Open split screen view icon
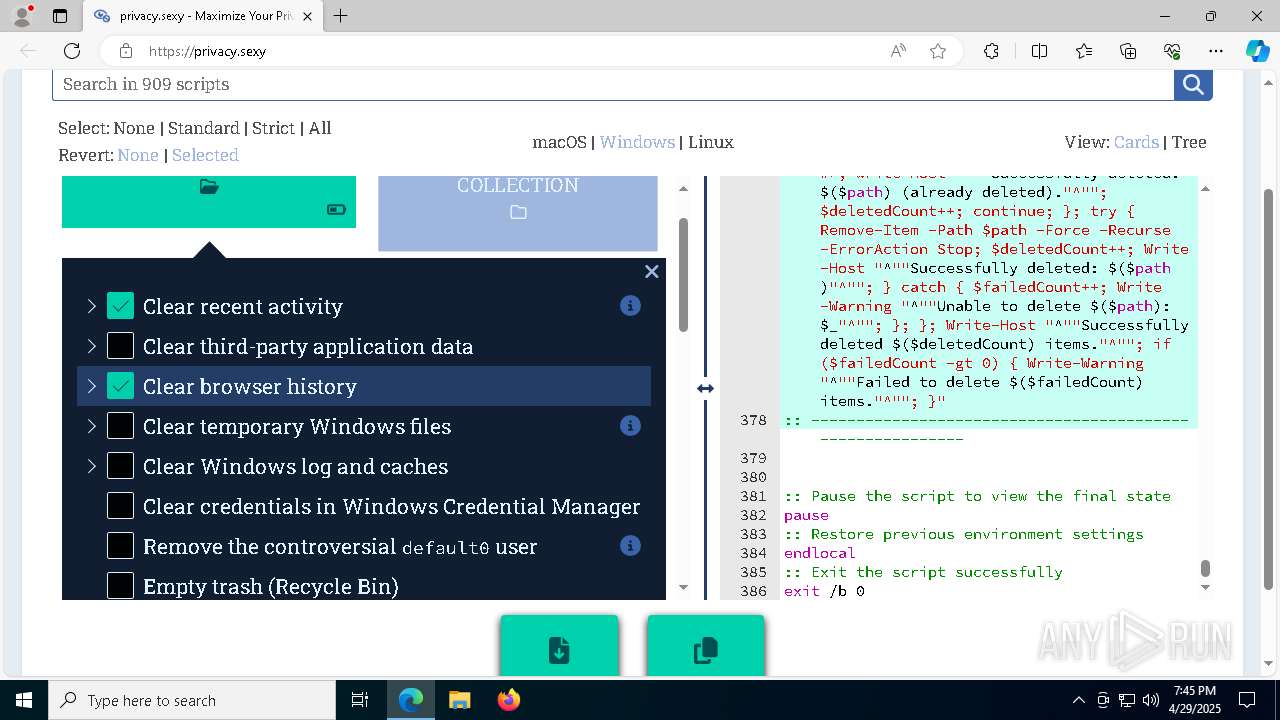Viewport: 1280px width, 720px height. (x=1039, y=51)
